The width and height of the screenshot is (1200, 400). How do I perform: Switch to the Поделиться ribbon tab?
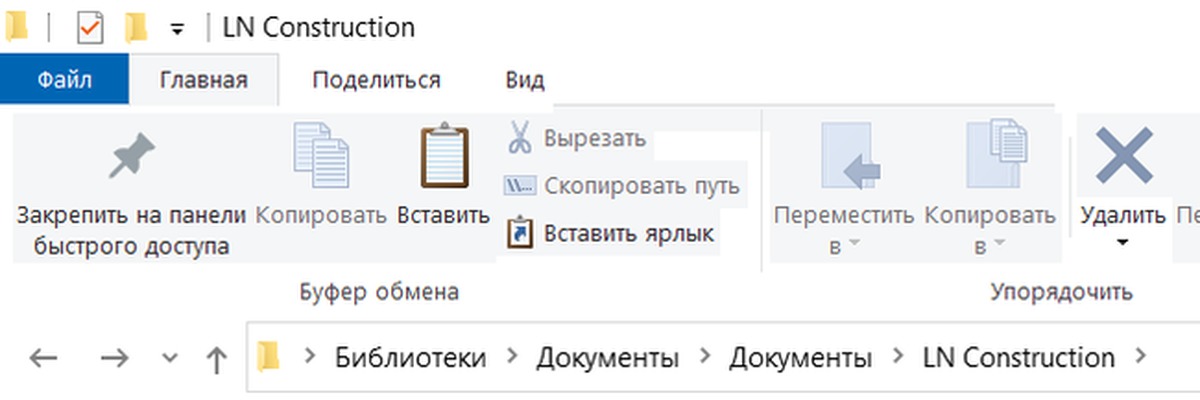376,80
